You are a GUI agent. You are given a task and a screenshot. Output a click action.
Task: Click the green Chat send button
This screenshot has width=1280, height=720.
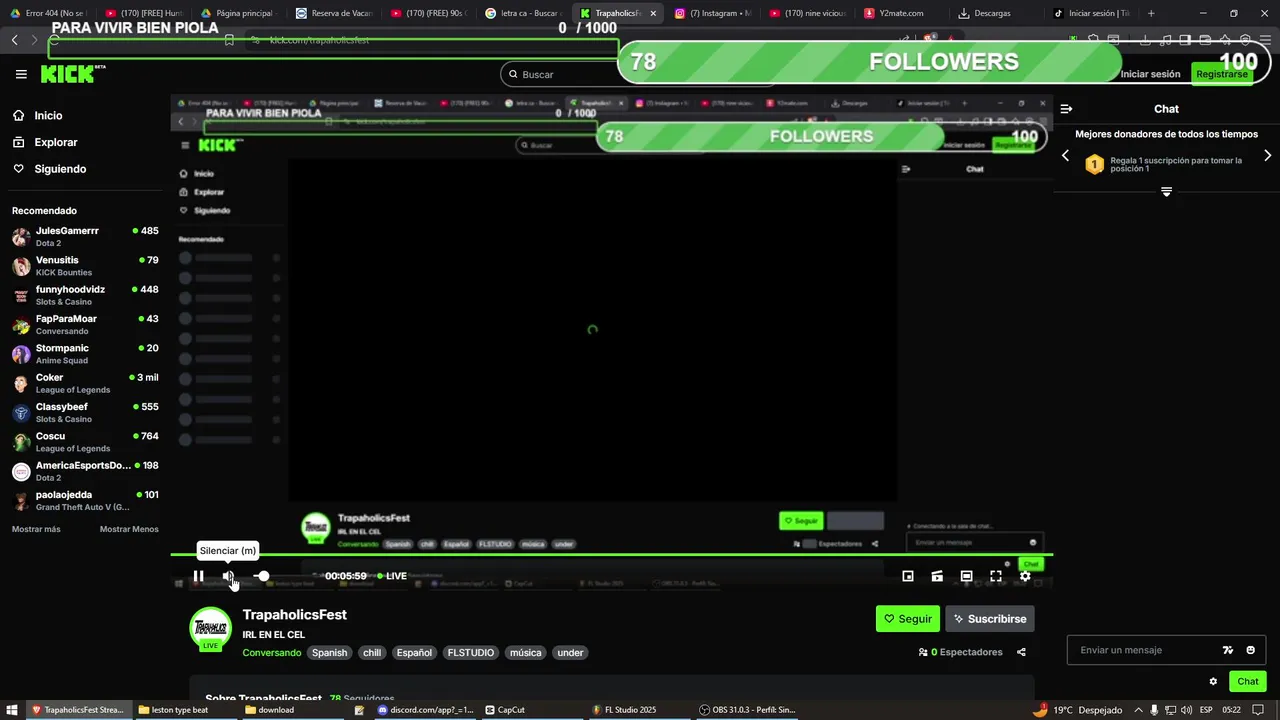1248,681
